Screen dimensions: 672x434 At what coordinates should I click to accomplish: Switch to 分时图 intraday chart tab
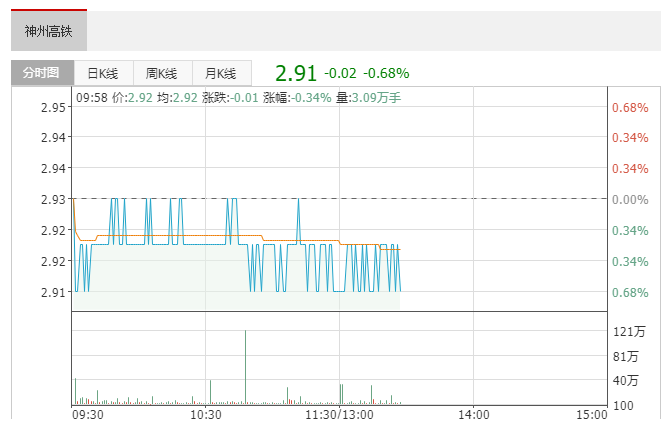[42, 73]
